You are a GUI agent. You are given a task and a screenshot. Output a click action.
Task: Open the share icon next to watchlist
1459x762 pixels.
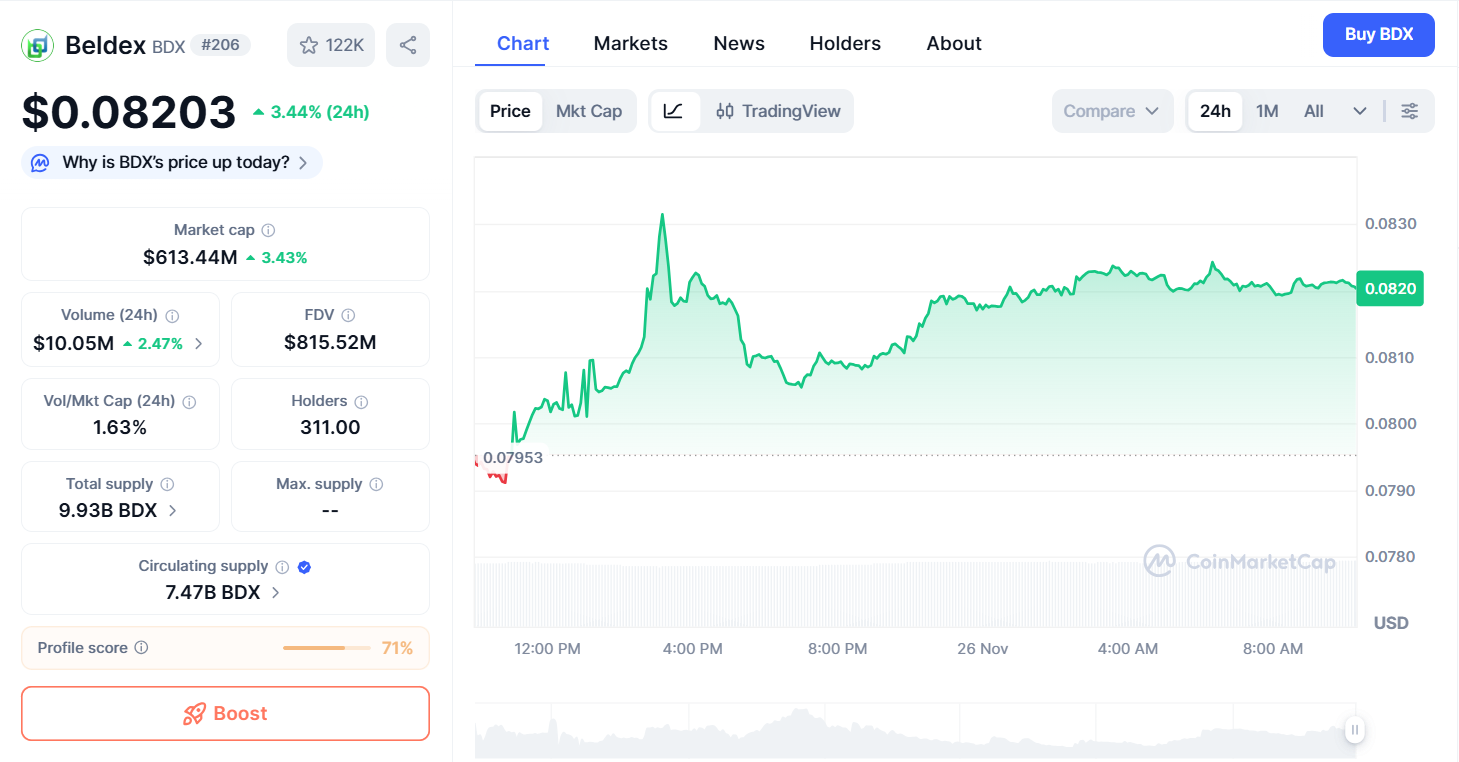click(407, 44)
